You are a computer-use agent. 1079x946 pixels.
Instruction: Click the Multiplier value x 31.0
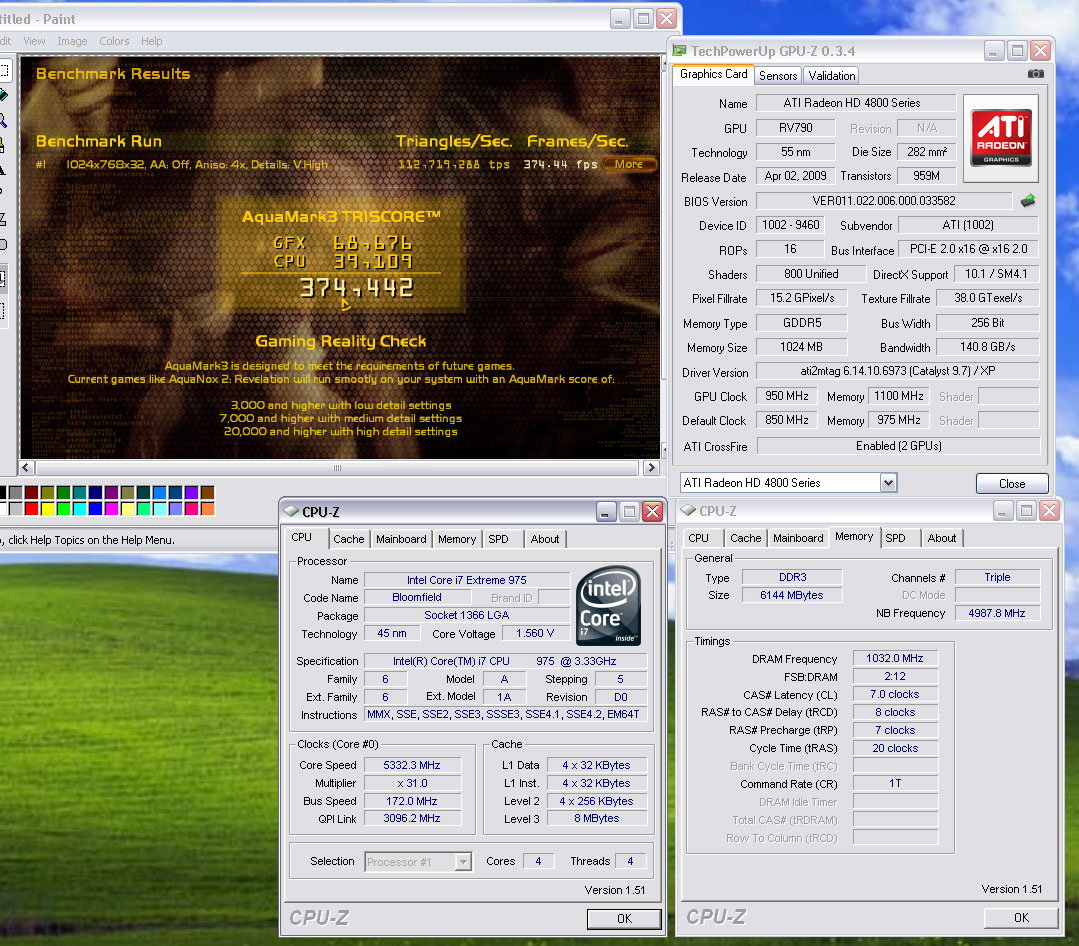pos(412,783)
